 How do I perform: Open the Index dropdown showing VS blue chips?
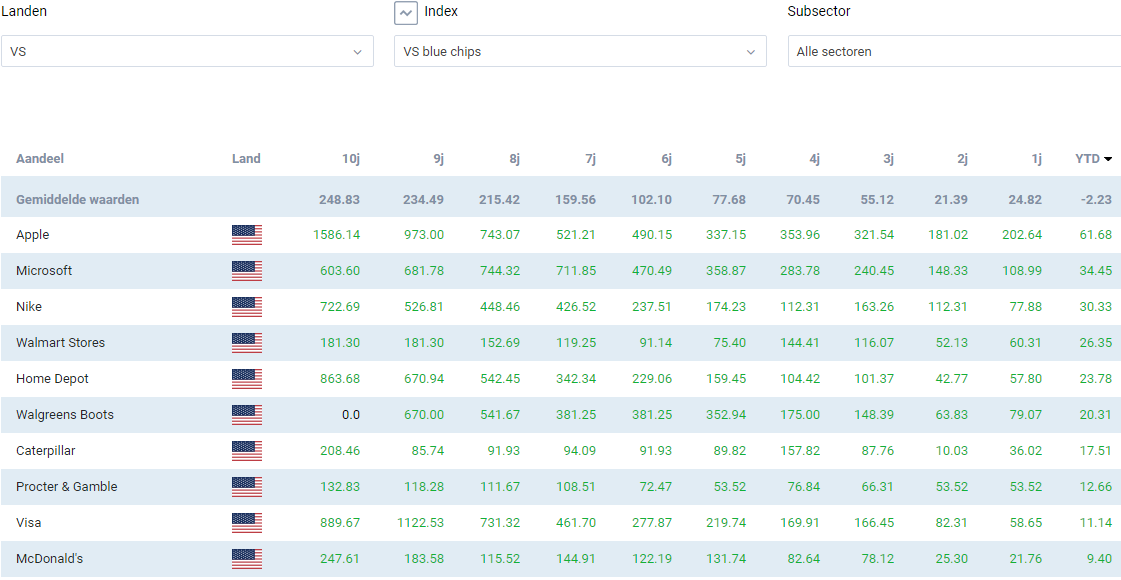click(x=581, y=51)
